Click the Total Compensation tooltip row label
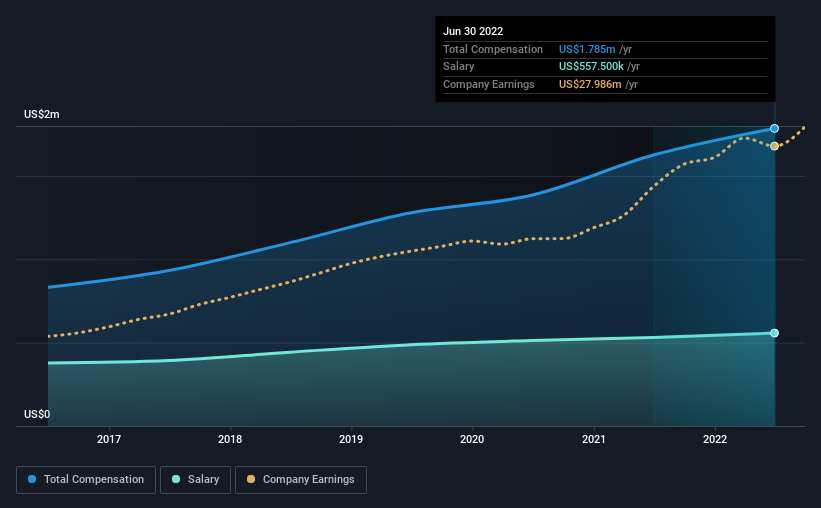 [493, 49]
